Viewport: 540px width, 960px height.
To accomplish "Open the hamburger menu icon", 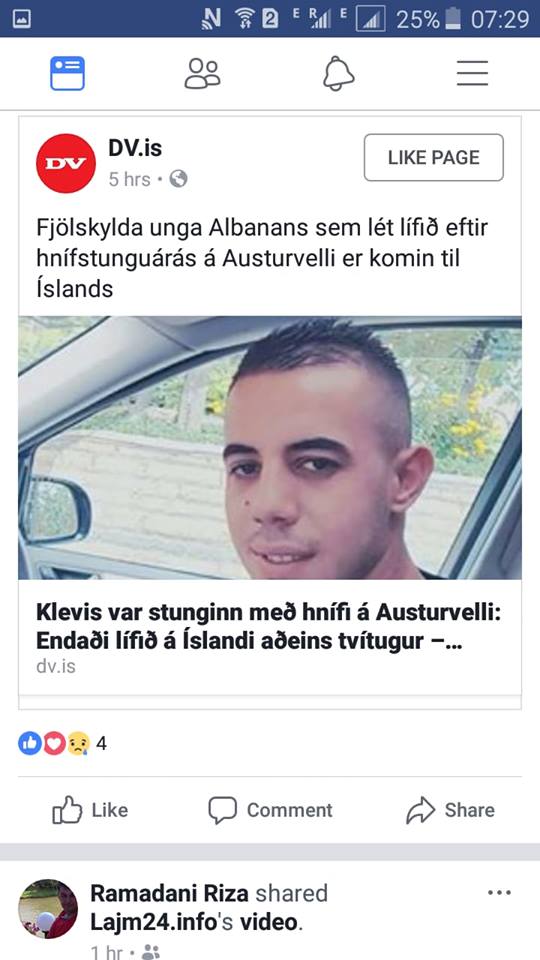I will [473, 73].
